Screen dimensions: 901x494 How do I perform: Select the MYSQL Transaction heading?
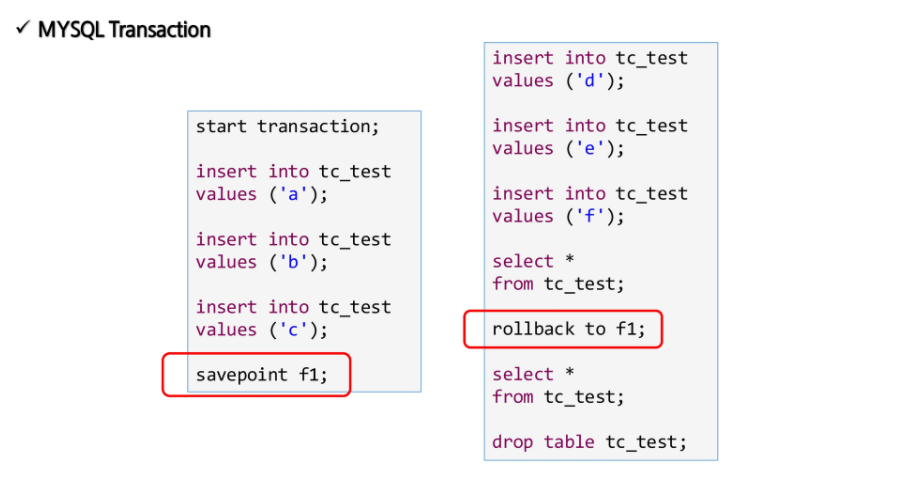124,30
